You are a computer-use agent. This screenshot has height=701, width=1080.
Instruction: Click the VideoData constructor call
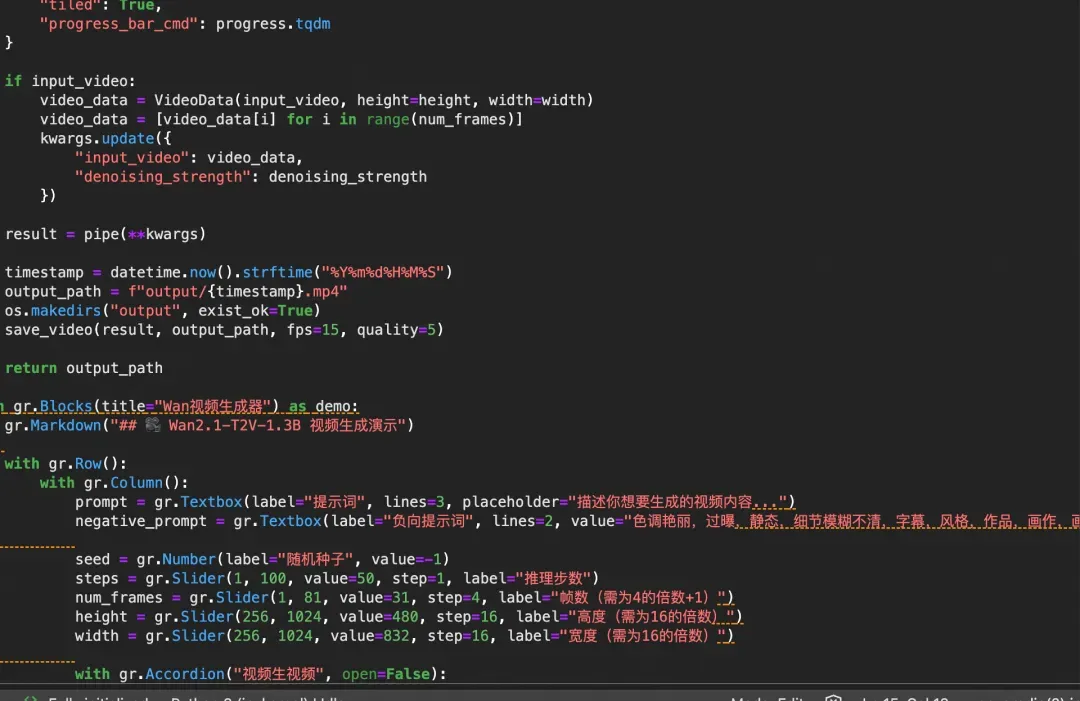(x=194, y=101)
